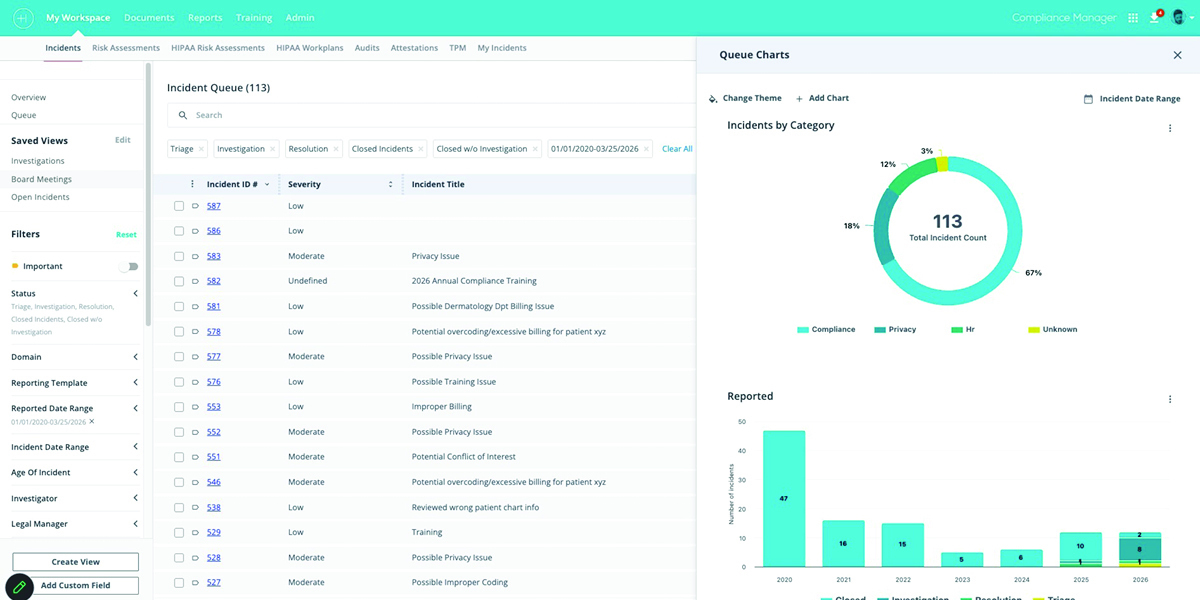Open Incidents by Category chart options menu
Screen dimensions: 1200x600
pos(1170,128)
